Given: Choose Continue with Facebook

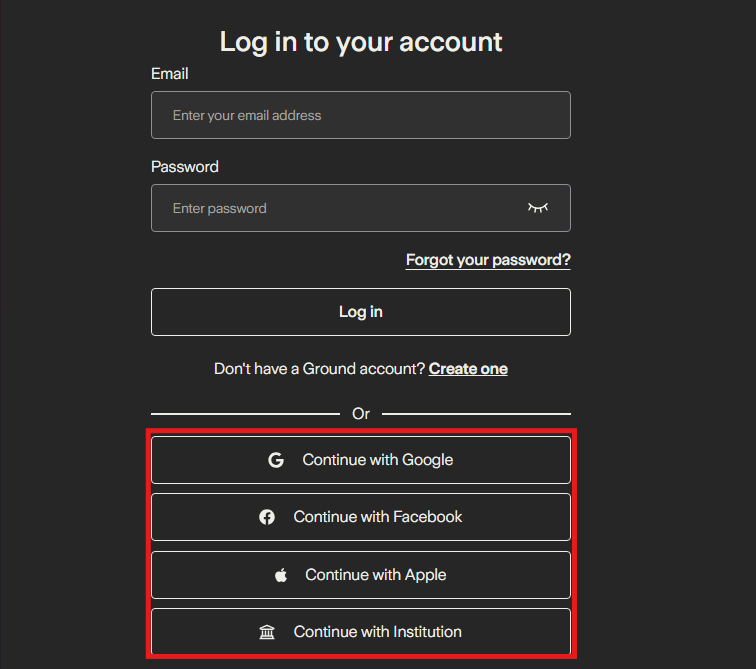Looking at the screenshot, I should click(377, 517).
